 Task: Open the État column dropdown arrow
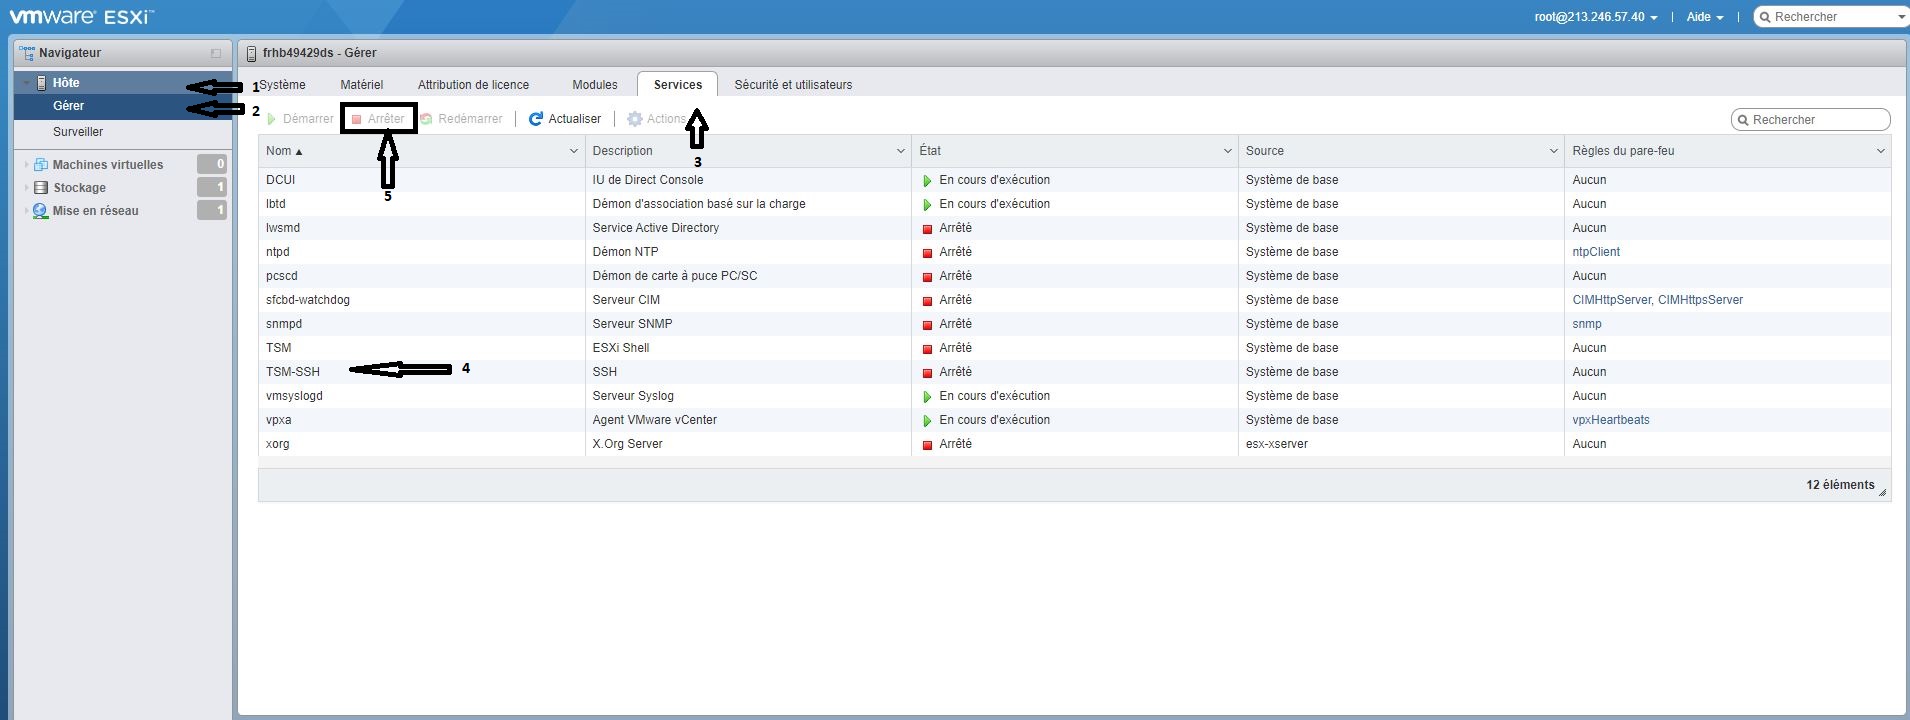pyautogui.click(x=1227, y=151)
